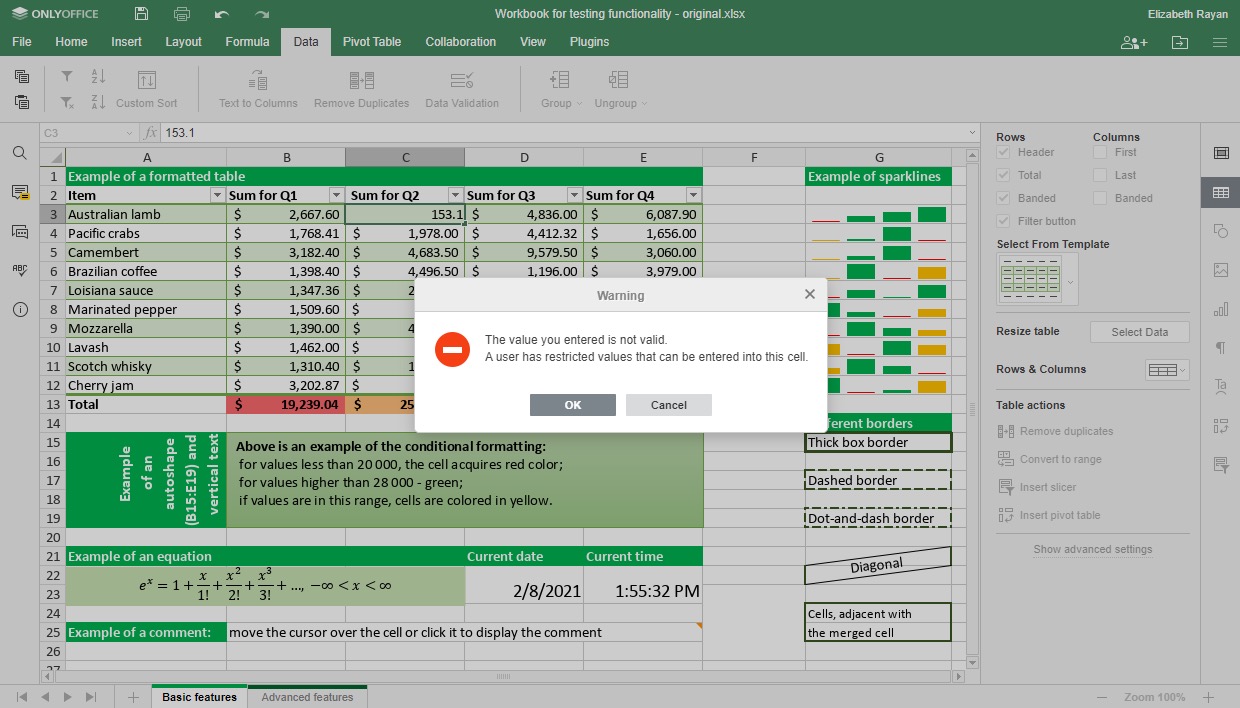Open the Sum for Q2 filter dropdown

pos(455,195)
